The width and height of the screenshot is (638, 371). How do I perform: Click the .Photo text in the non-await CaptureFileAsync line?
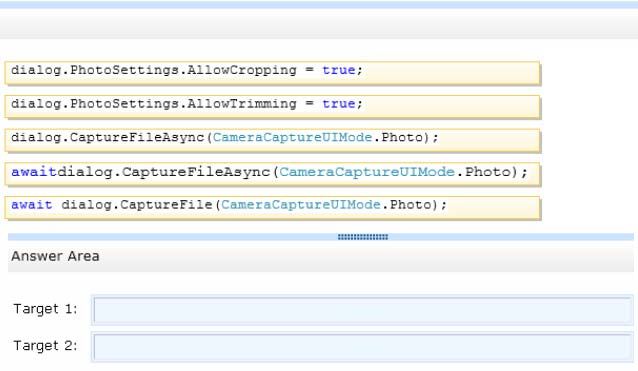398,137
